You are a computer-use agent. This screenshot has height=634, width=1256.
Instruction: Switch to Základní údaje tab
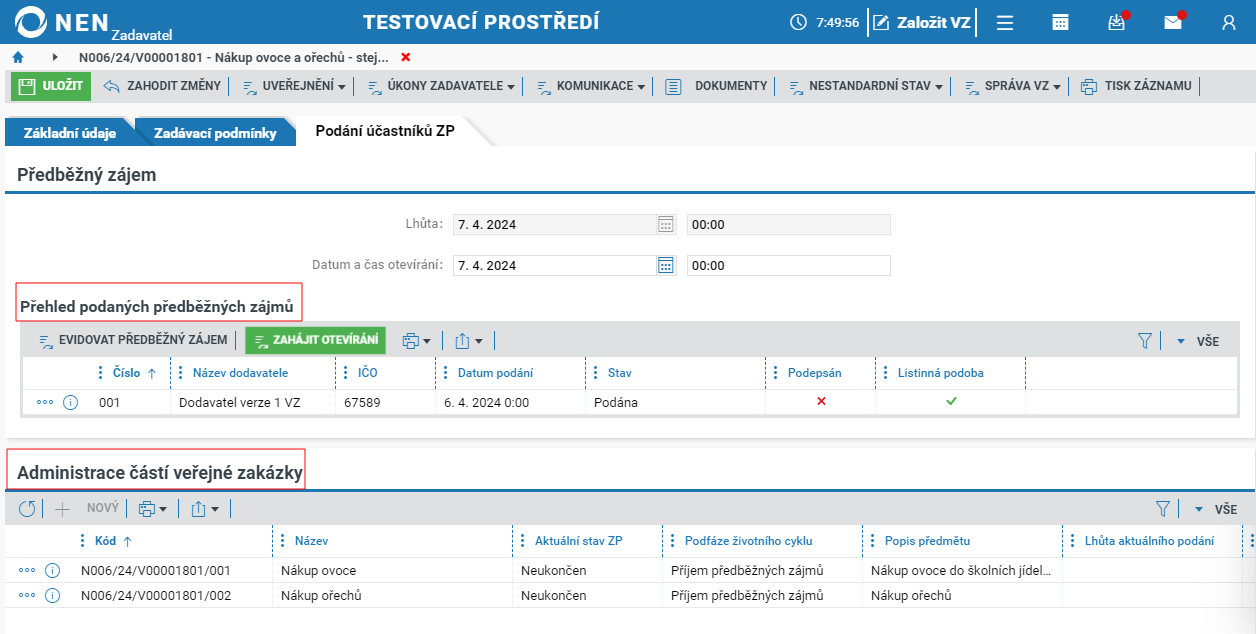70,133
